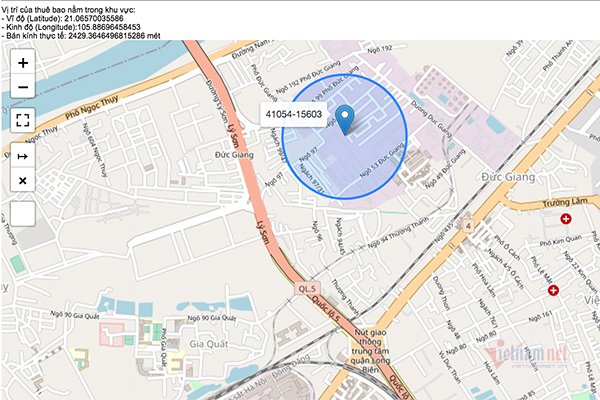This screenshot has width=600, height=400.
Task: Click the Nút giao thông Long Biên label
Action: (x=370, y=351)
